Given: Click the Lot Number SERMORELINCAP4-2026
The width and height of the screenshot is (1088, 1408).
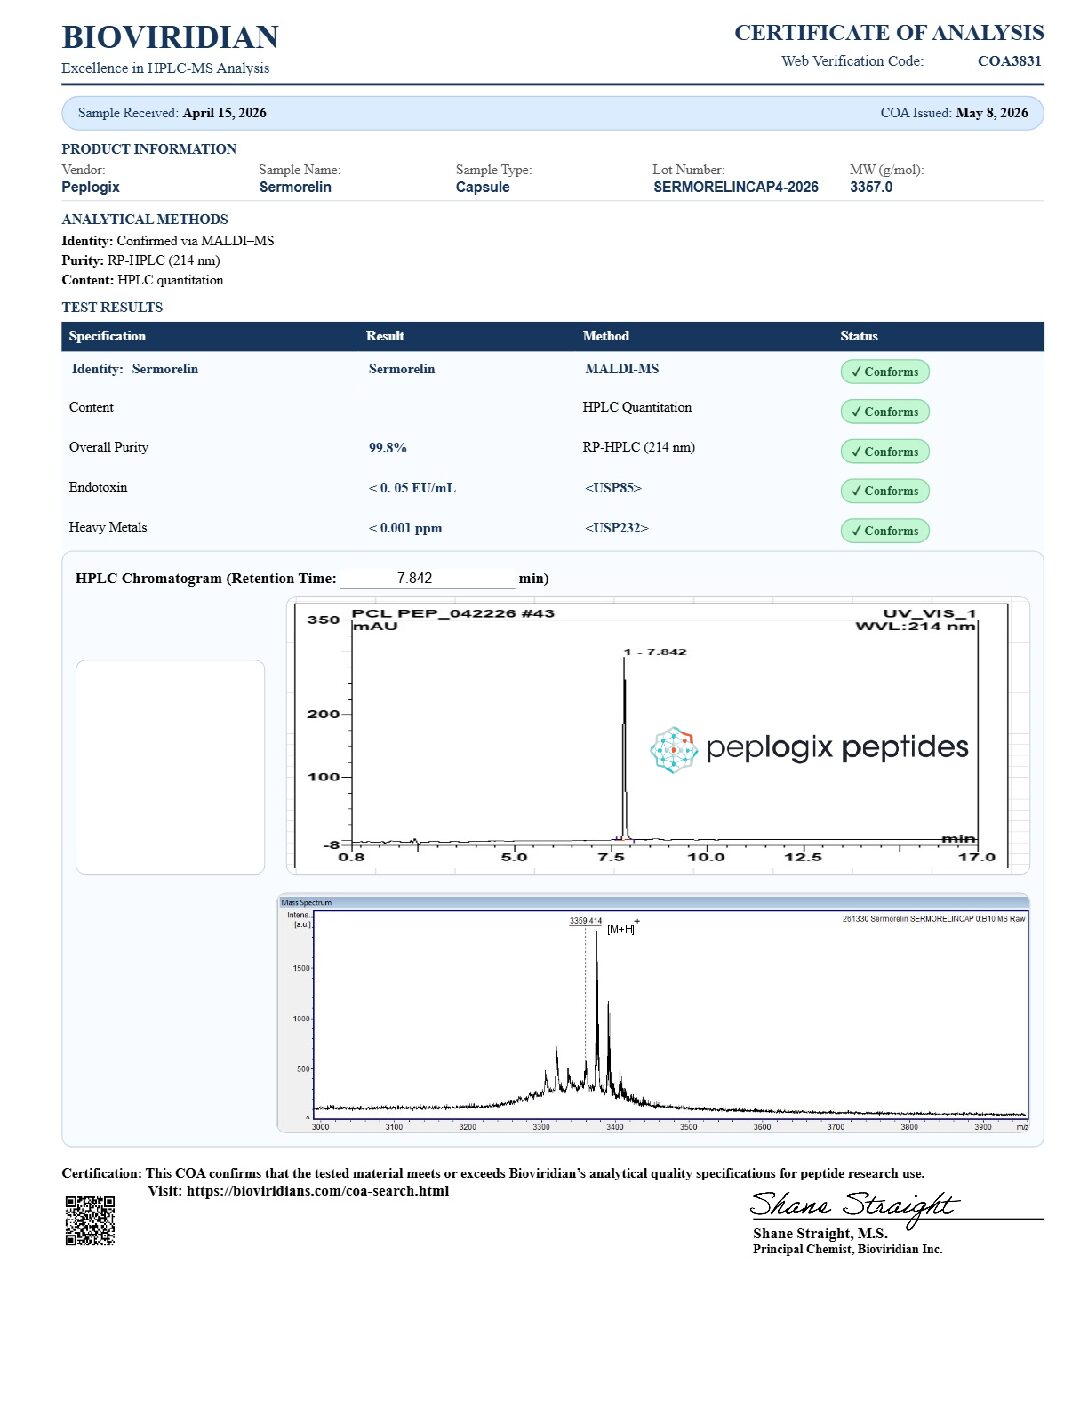Looking at the screenshot, I should tap(736, 187).
